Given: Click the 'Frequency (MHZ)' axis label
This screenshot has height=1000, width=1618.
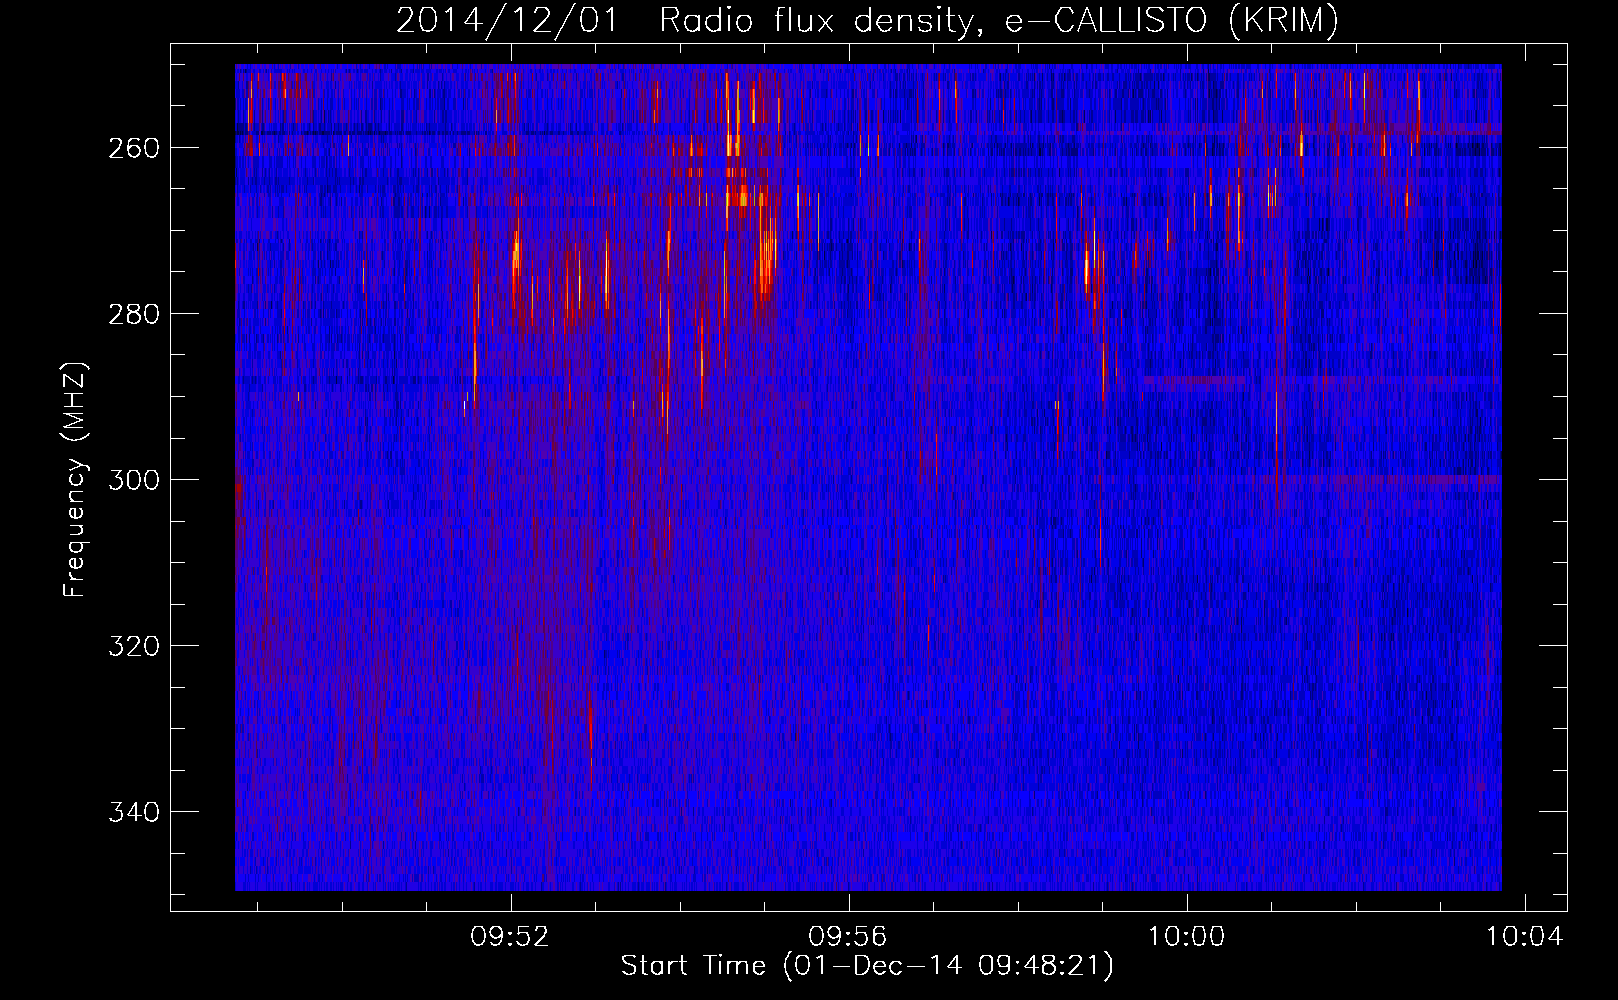Looking at the screenshot, I should tap(75, 479).
